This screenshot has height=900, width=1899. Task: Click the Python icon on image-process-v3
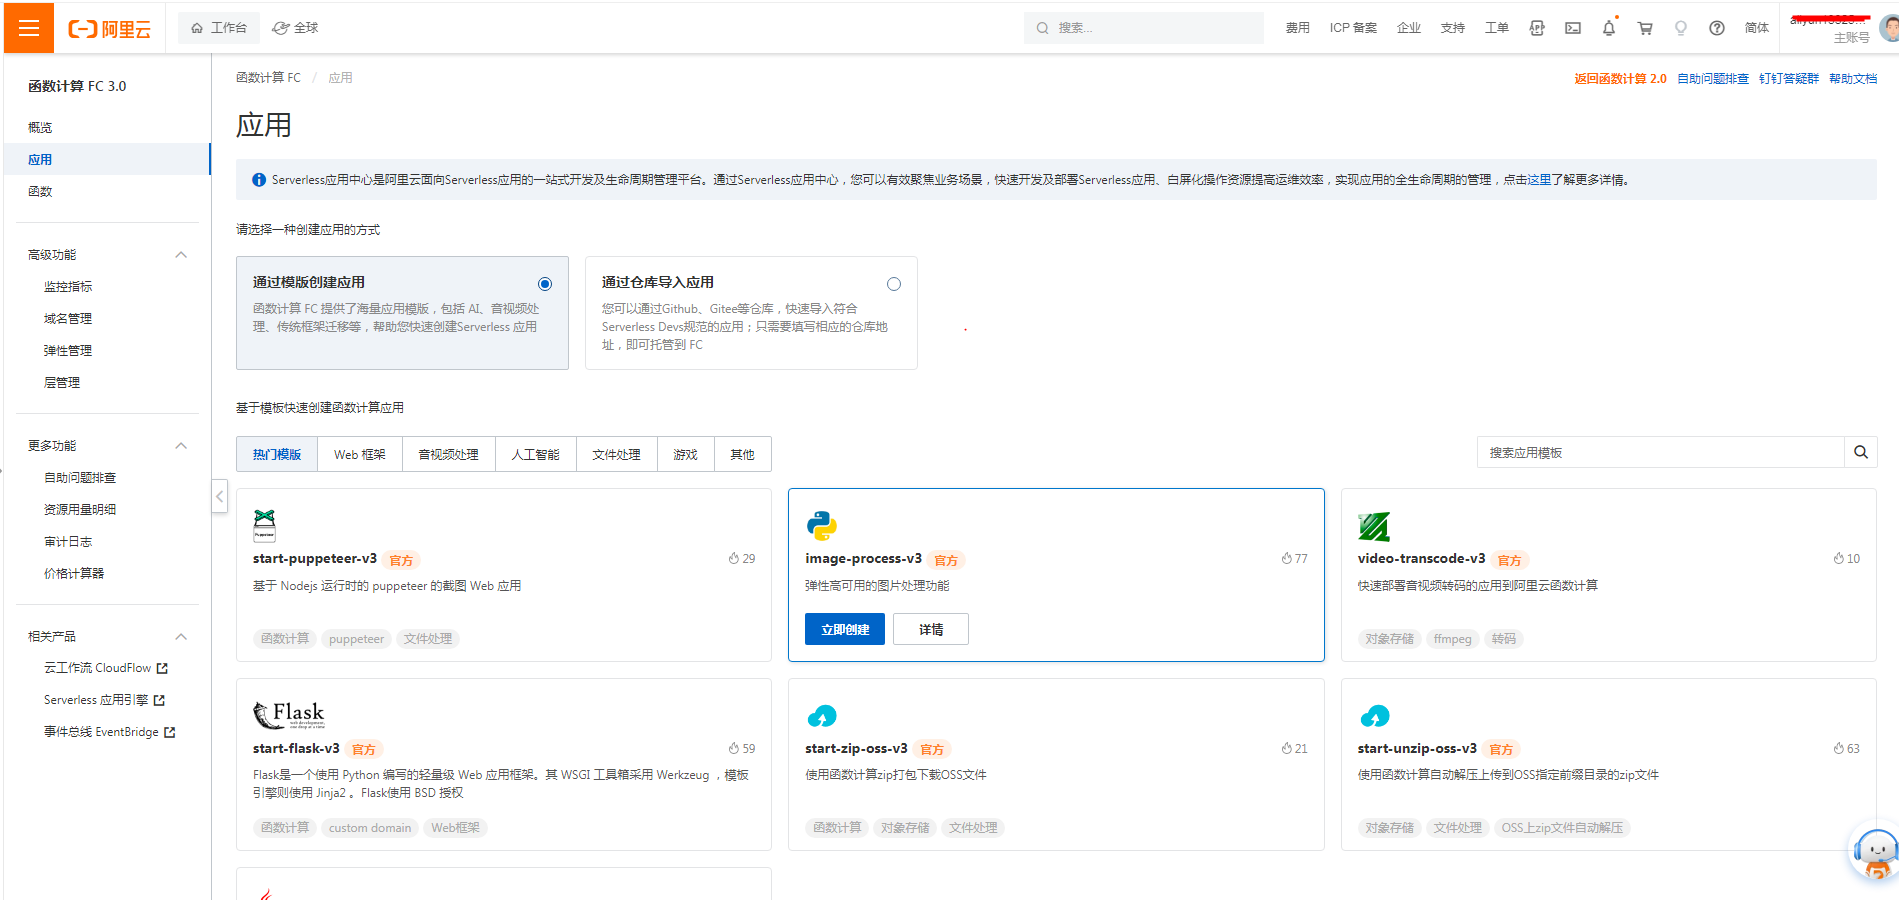pos(822,525)
